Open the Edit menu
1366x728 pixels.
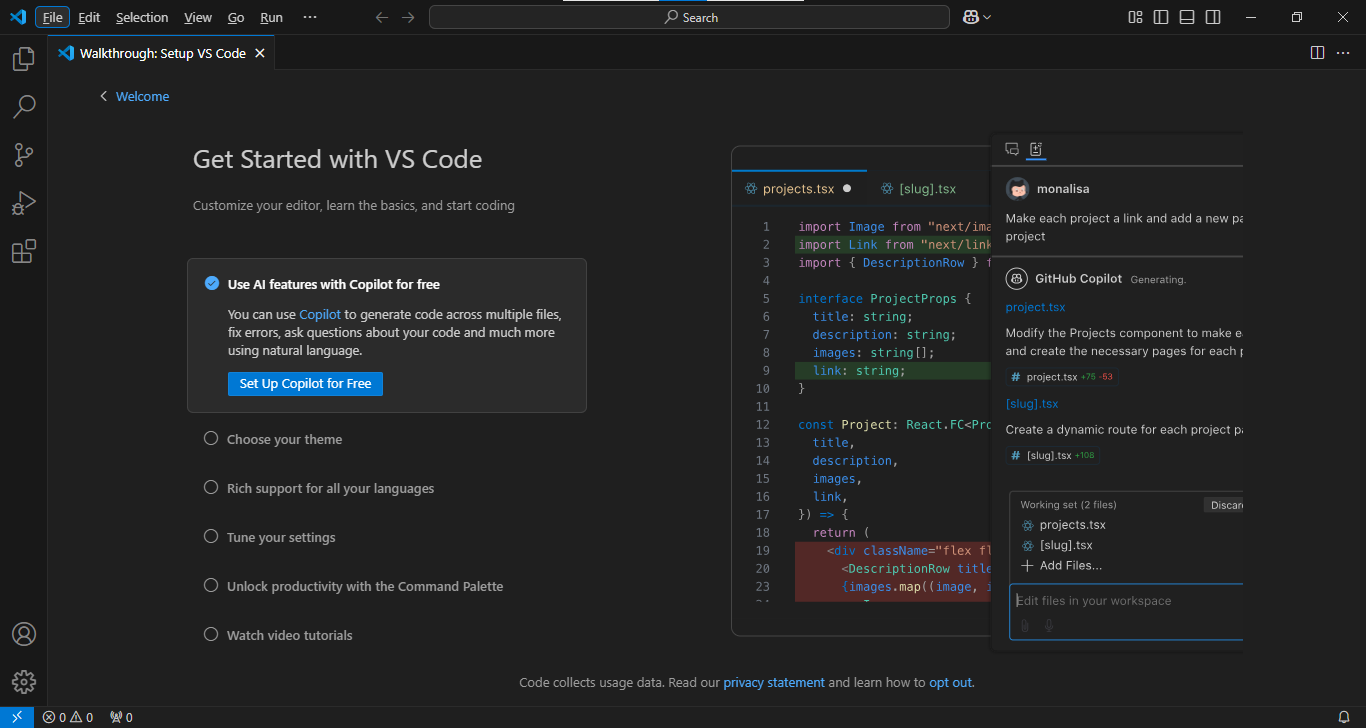pyautogui.click(x=89, y=17)
